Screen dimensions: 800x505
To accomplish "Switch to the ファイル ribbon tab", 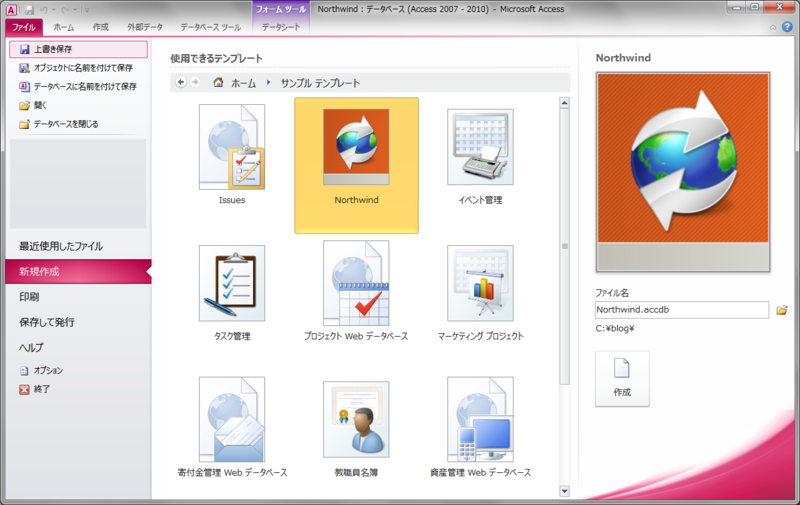I will point(24,28).
